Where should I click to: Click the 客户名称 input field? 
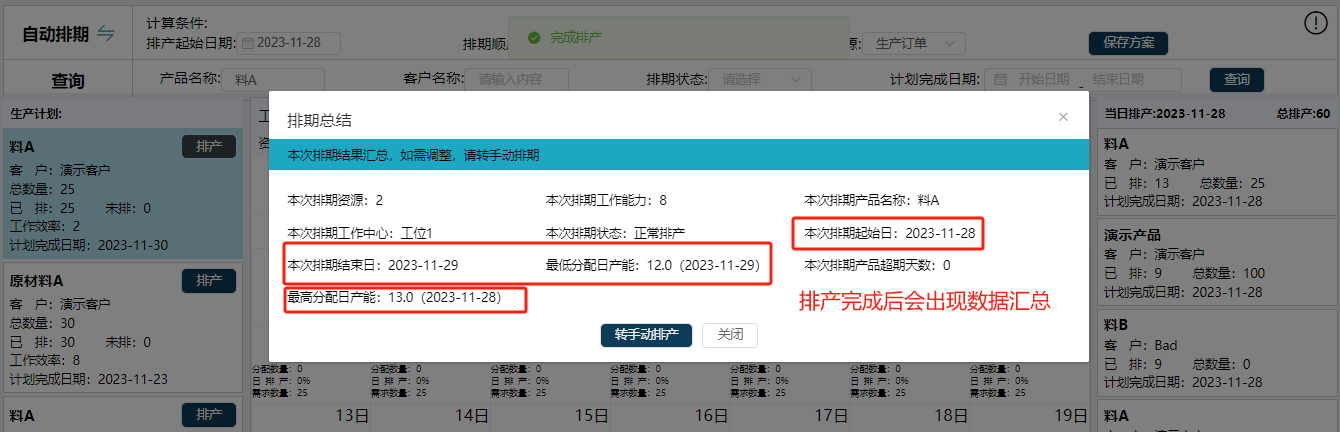point(518,79)
